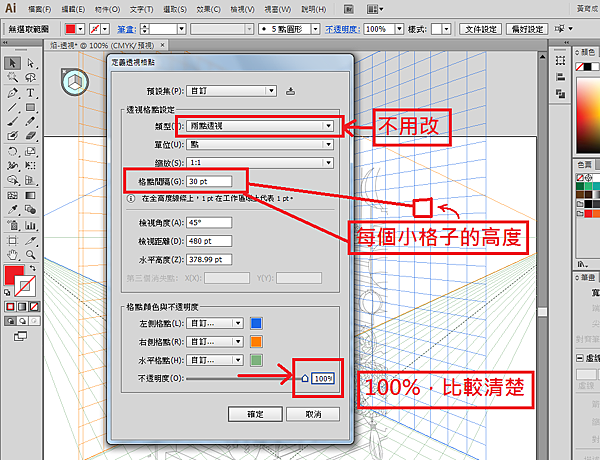The height and width of the screenshot is (460, 600).
Task: Switch to solid Color fill mode button
Action: (x=10, y=307)
